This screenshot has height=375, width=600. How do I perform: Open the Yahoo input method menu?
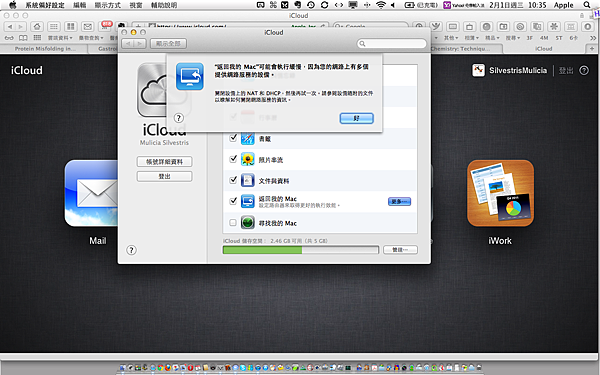coord(464,5)
